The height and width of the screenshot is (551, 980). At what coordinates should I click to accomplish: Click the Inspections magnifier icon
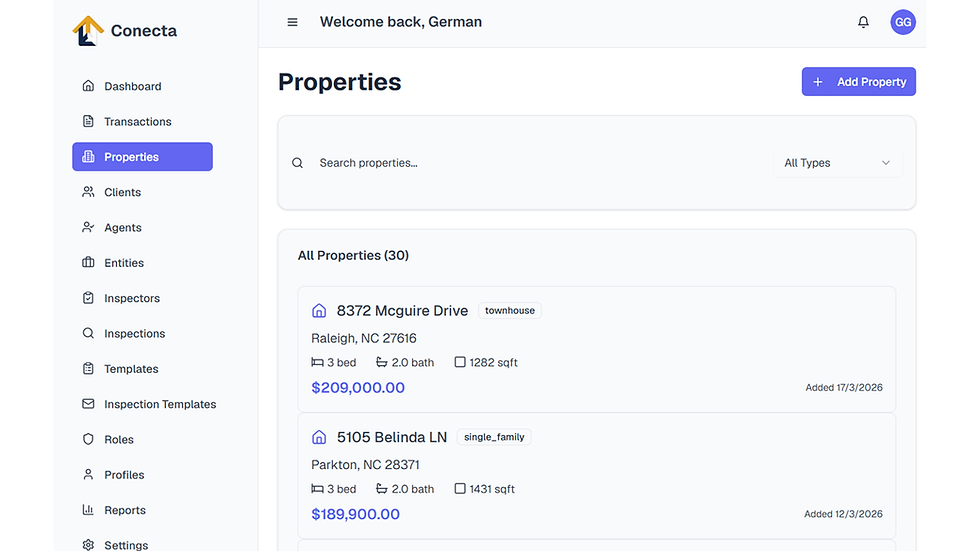coord(88,333)
